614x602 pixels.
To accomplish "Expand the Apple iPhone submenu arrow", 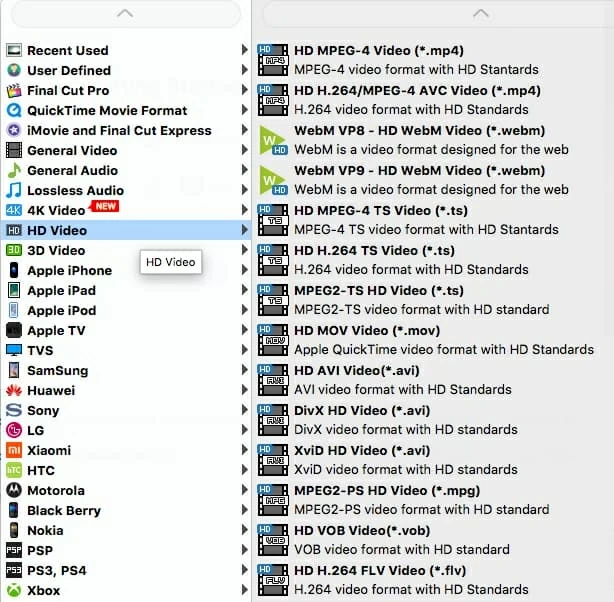I will point(244,270).
